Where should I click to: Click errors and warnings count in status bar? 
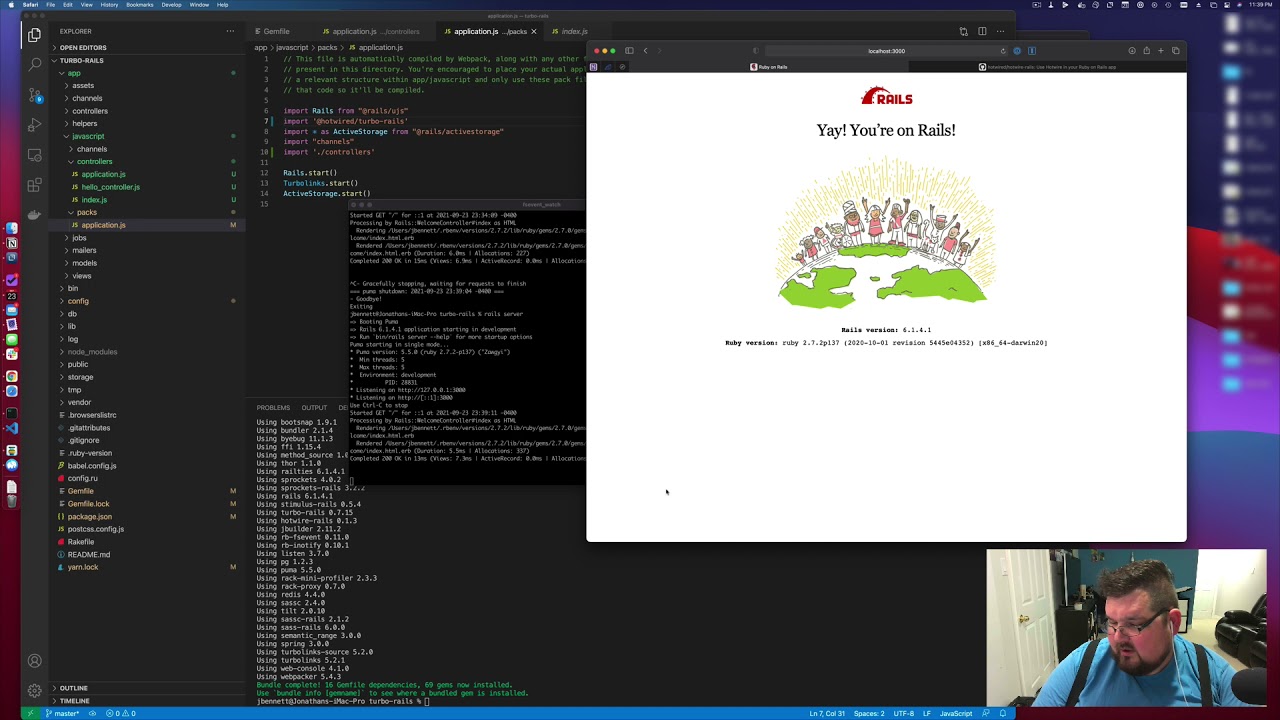tap(119, 714)
